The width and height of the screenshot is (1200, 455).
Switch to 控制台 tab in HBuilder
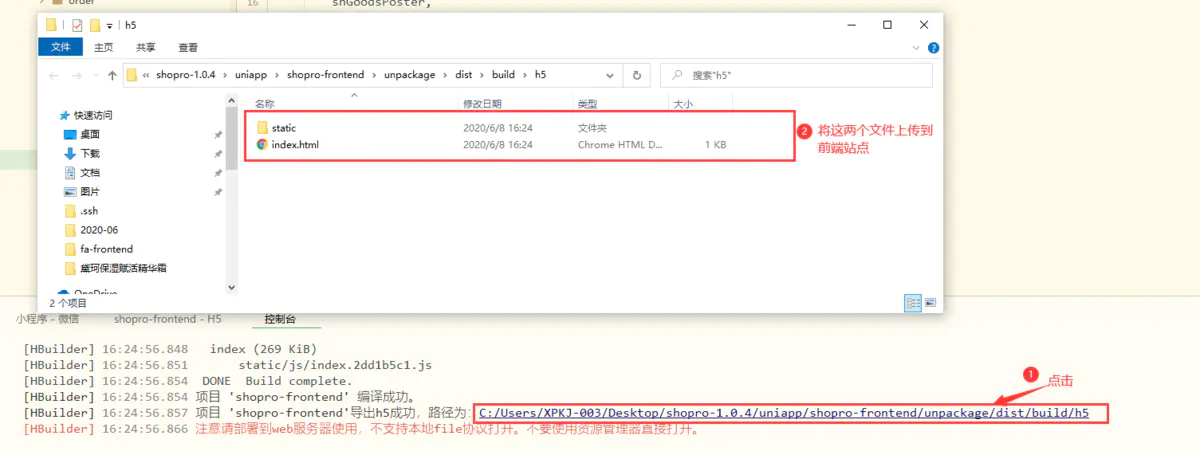[x=280, y=319]
